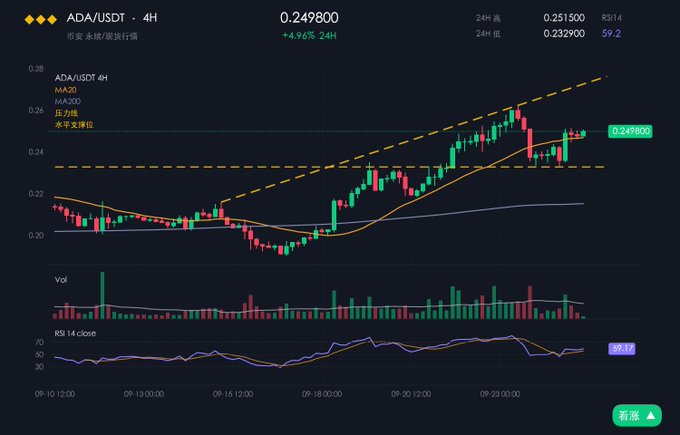Click the tallest green volume bar
This screenshot has width=680, height=435.
click(102, 295)
